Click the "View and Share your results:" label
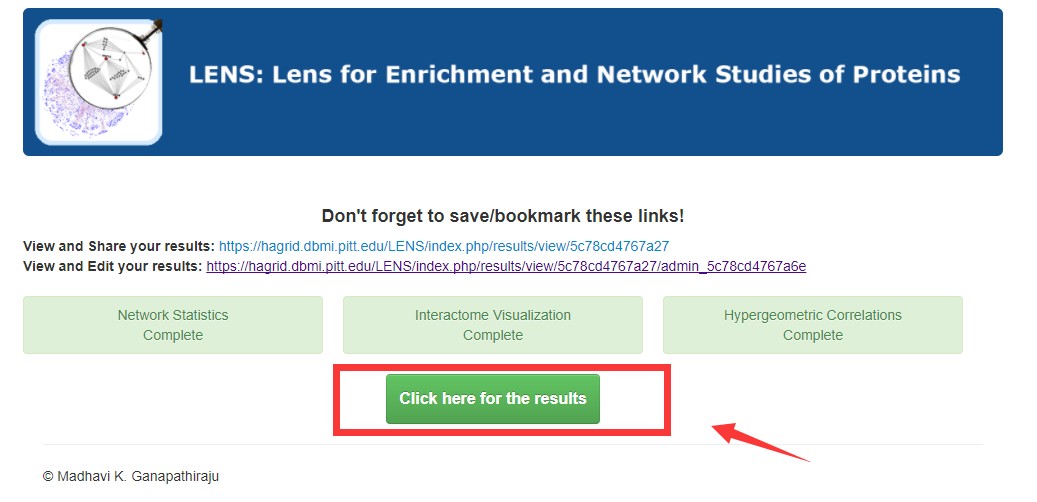 (119, 246)
